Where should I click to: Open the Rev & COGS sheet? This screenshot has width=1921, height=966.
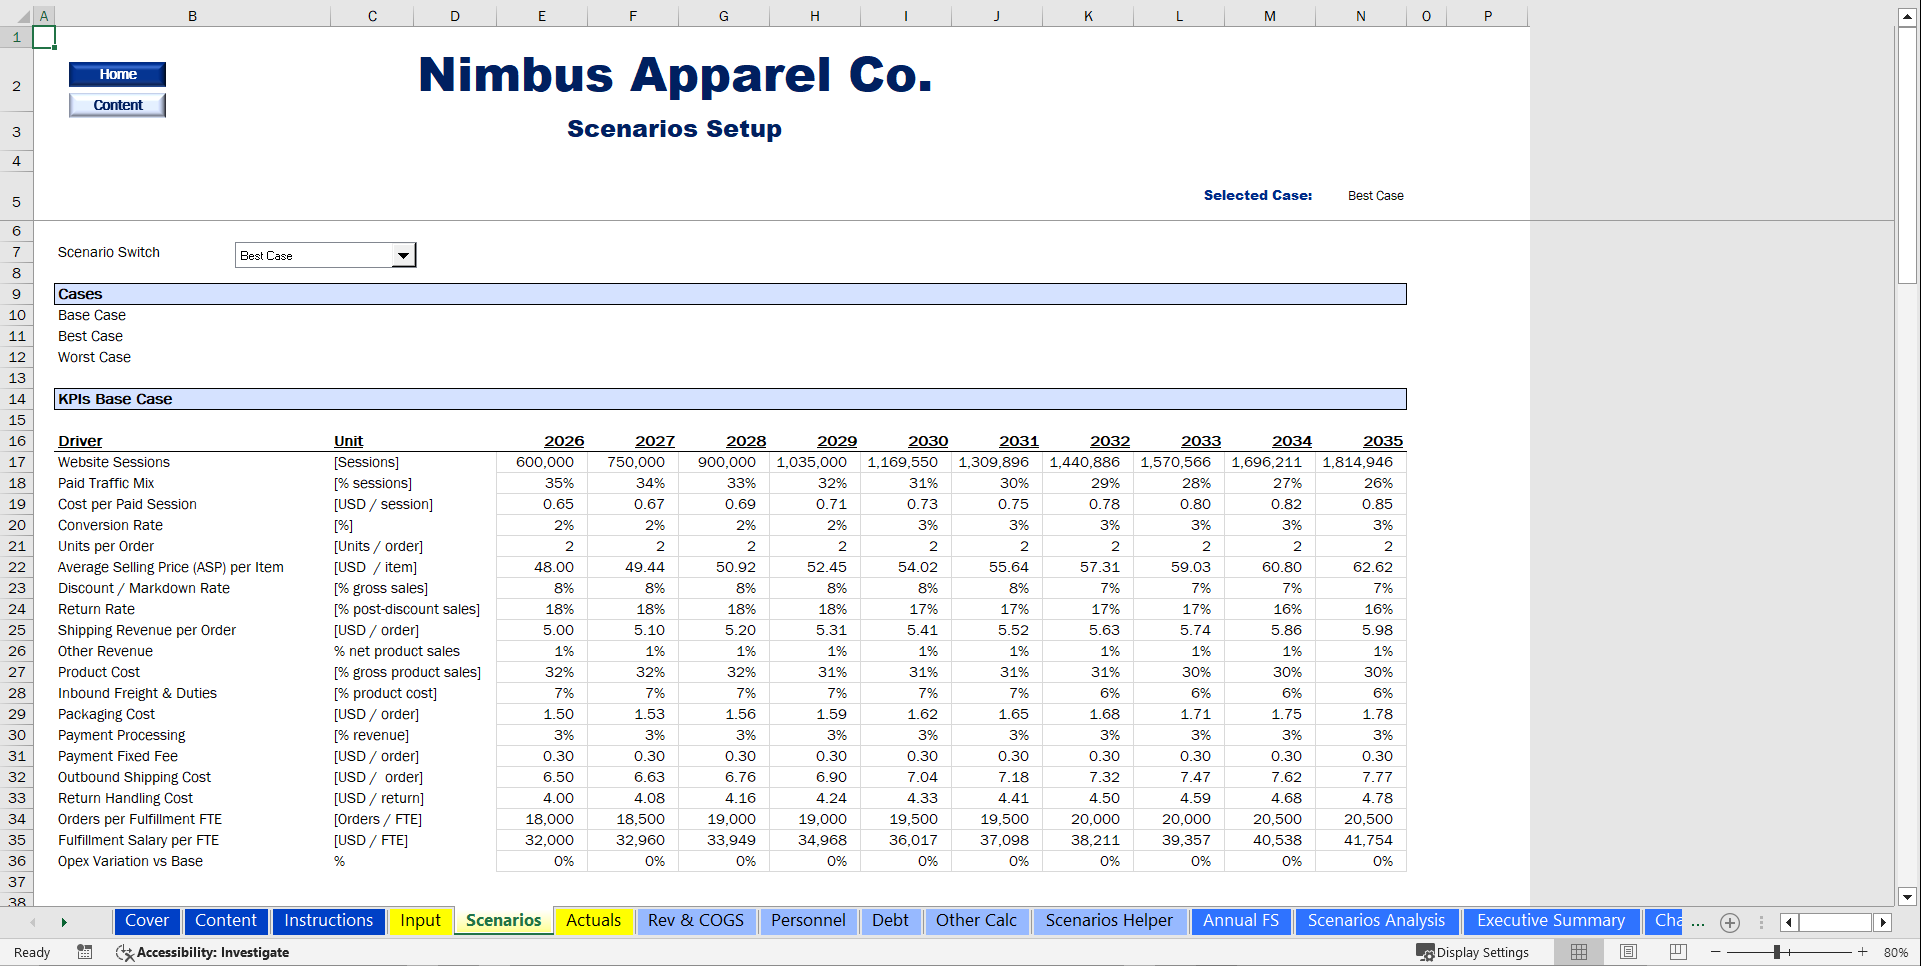(696, 921)
